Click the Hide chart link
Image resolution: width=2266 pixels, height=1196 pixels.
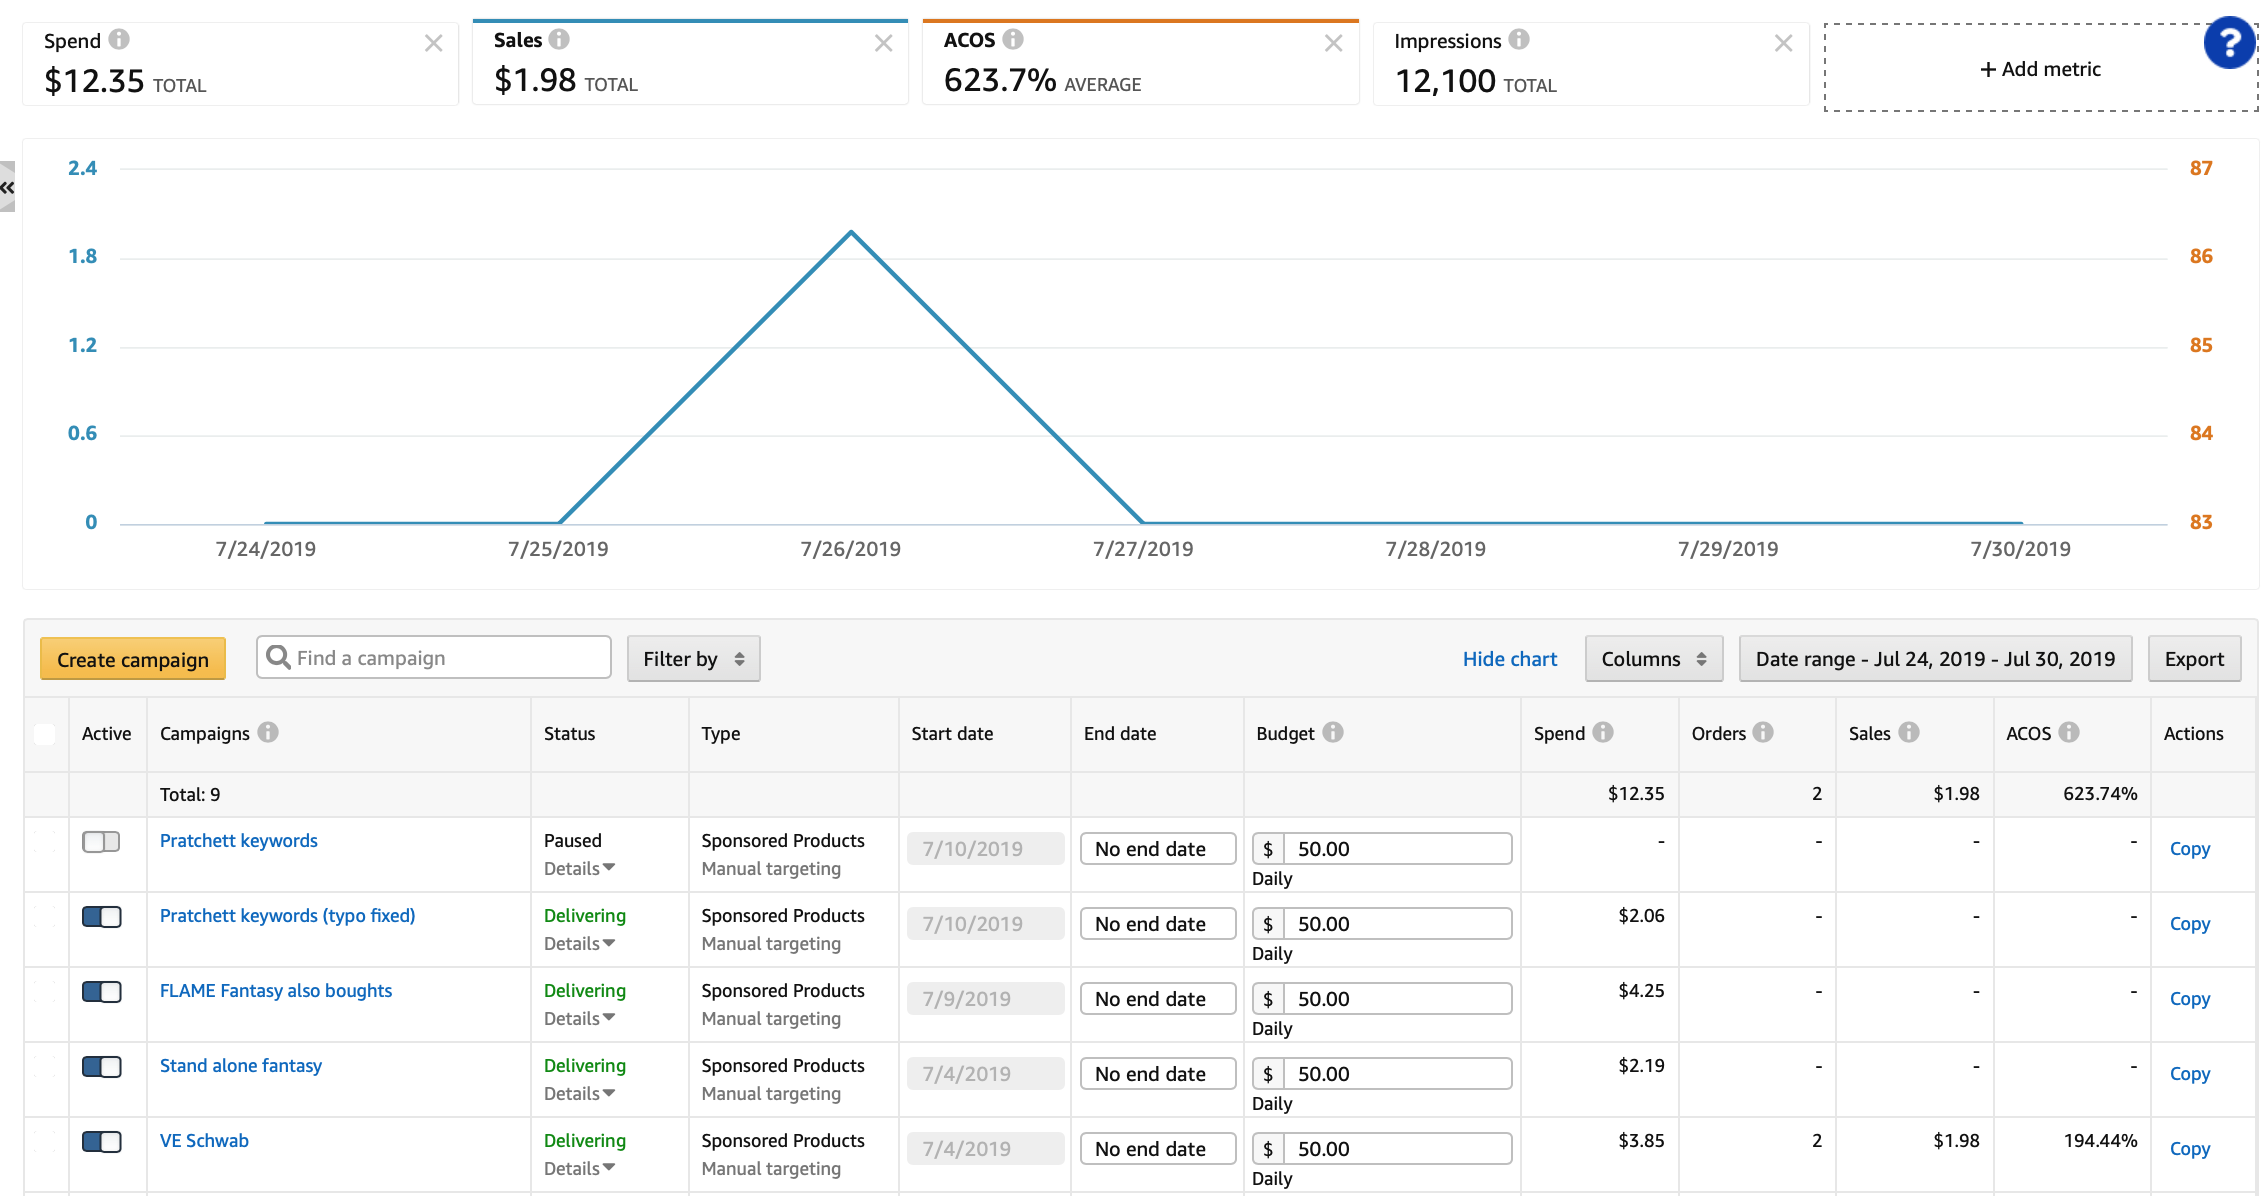pyautogui.click(x=1509, y=659)
